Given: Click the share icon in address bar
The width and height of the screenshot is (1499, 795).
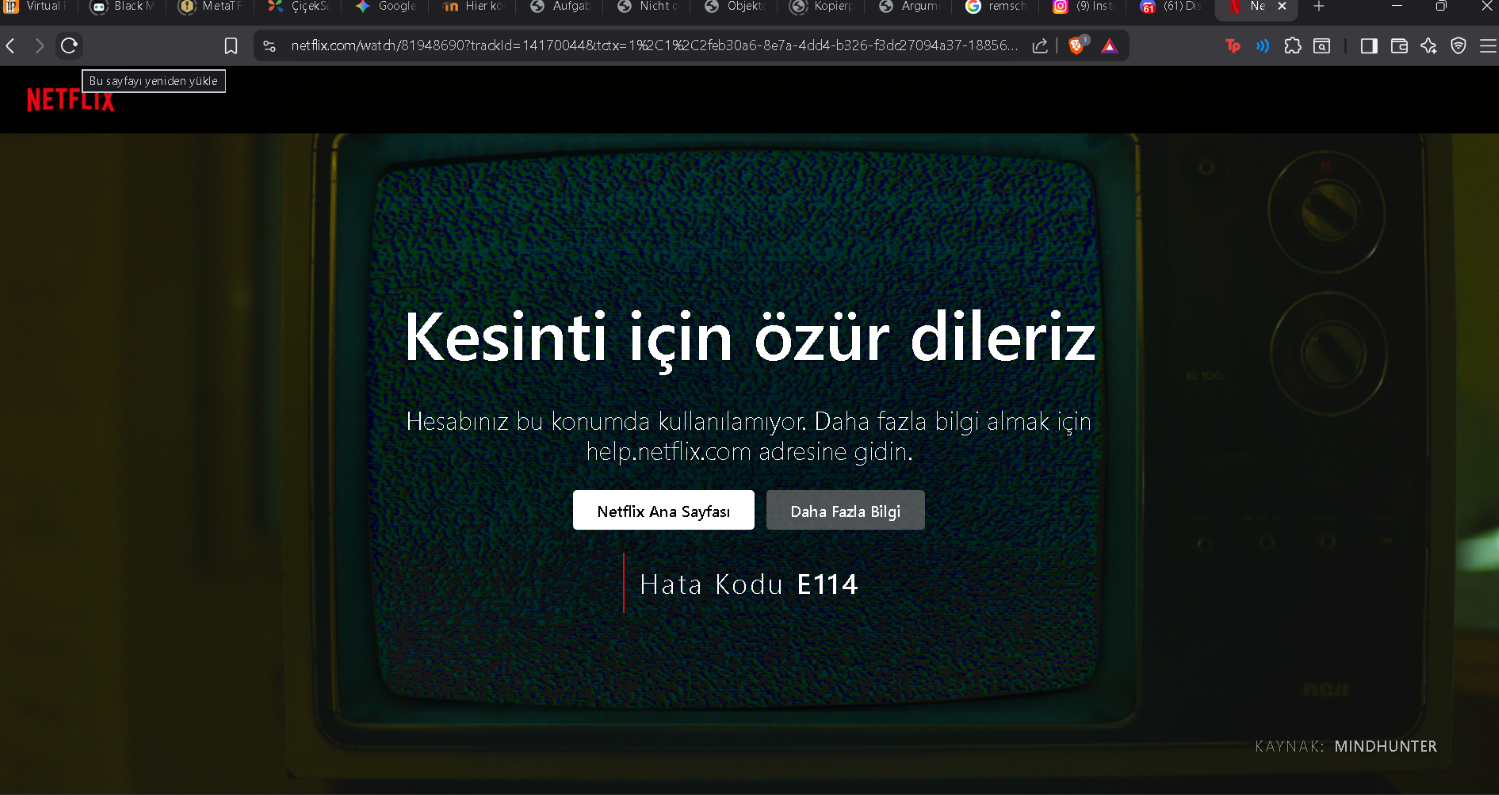Looking at the screenshot, I should (1040, 46).
